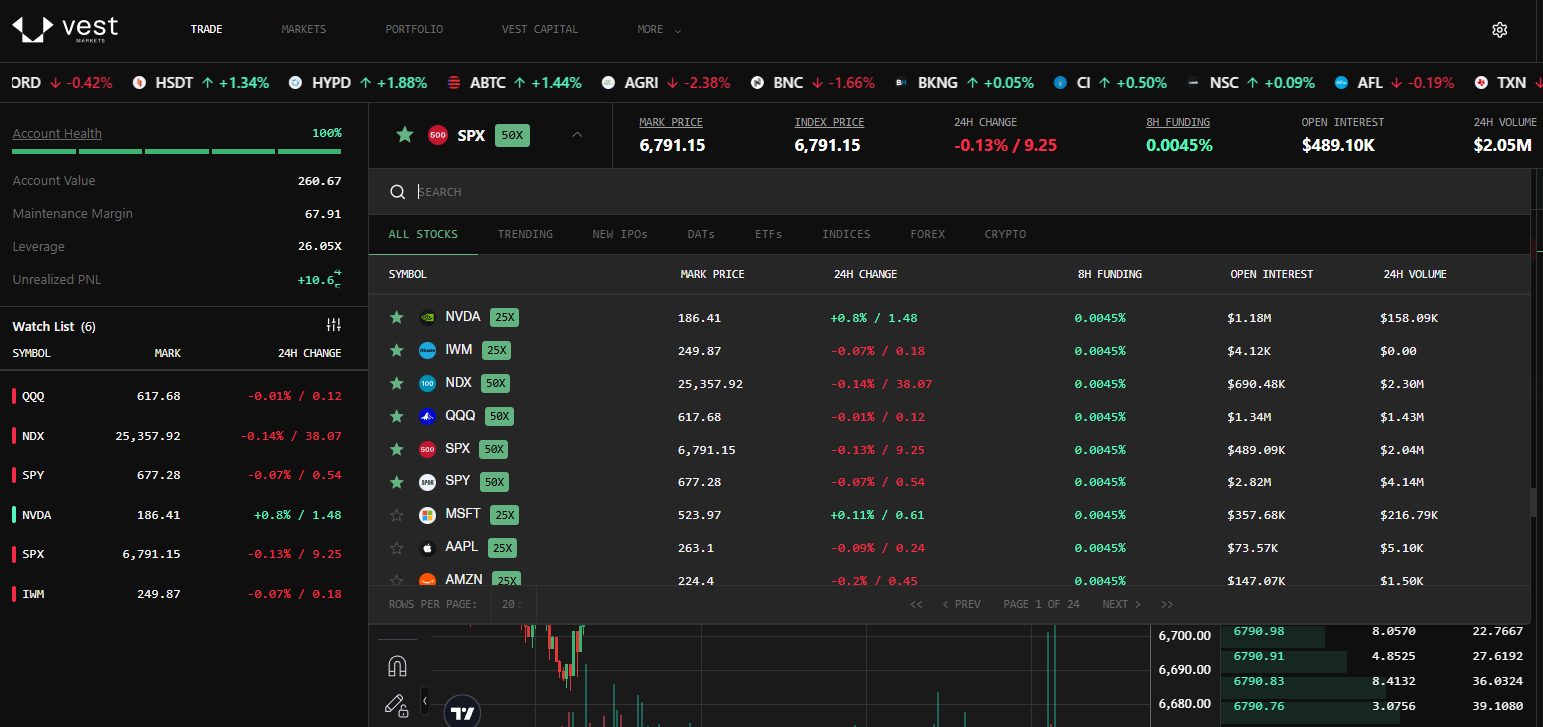1543x727 pixels.
Task: Click the SPX logo icon in the list
Action: click(427, 449)
